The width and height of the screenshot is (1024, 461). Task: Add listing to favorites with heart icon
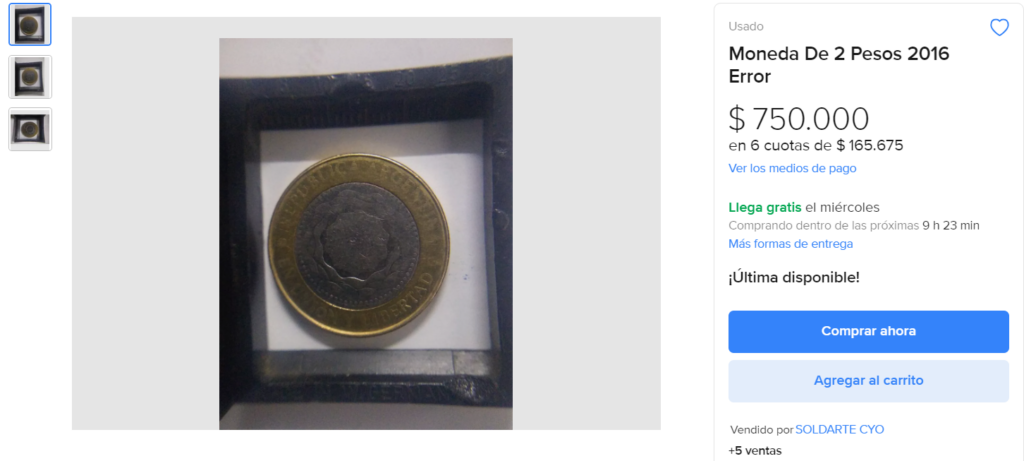point(999,27)
